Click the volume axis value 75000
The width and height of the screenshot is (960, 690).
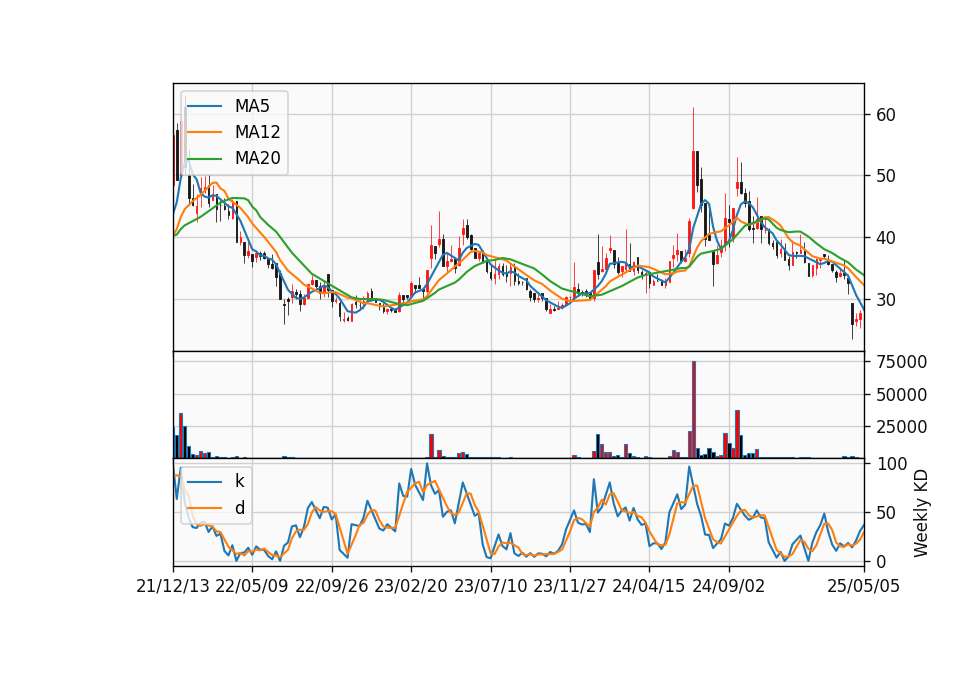[901, 362]
